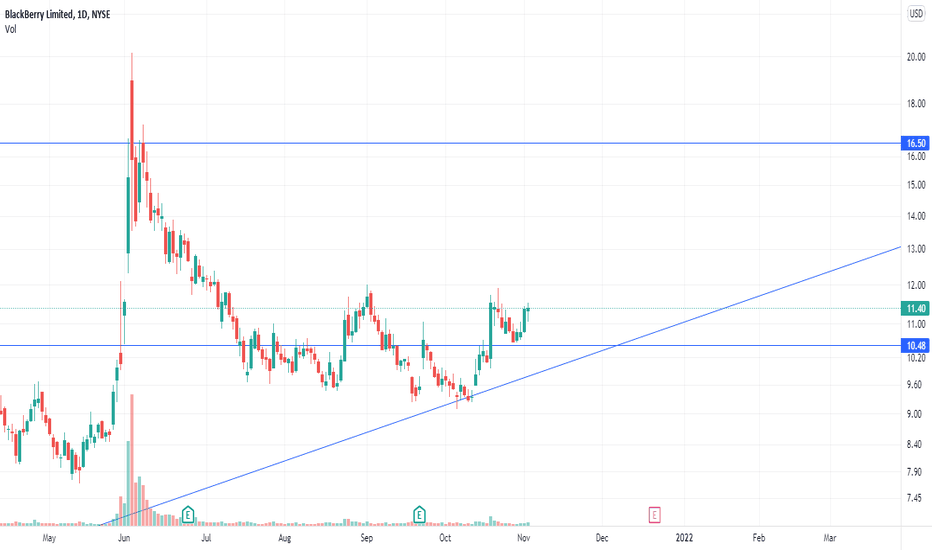Click the Sep label on time axis
The height and width of the screenshot is (550, 932).
[367, 538]
